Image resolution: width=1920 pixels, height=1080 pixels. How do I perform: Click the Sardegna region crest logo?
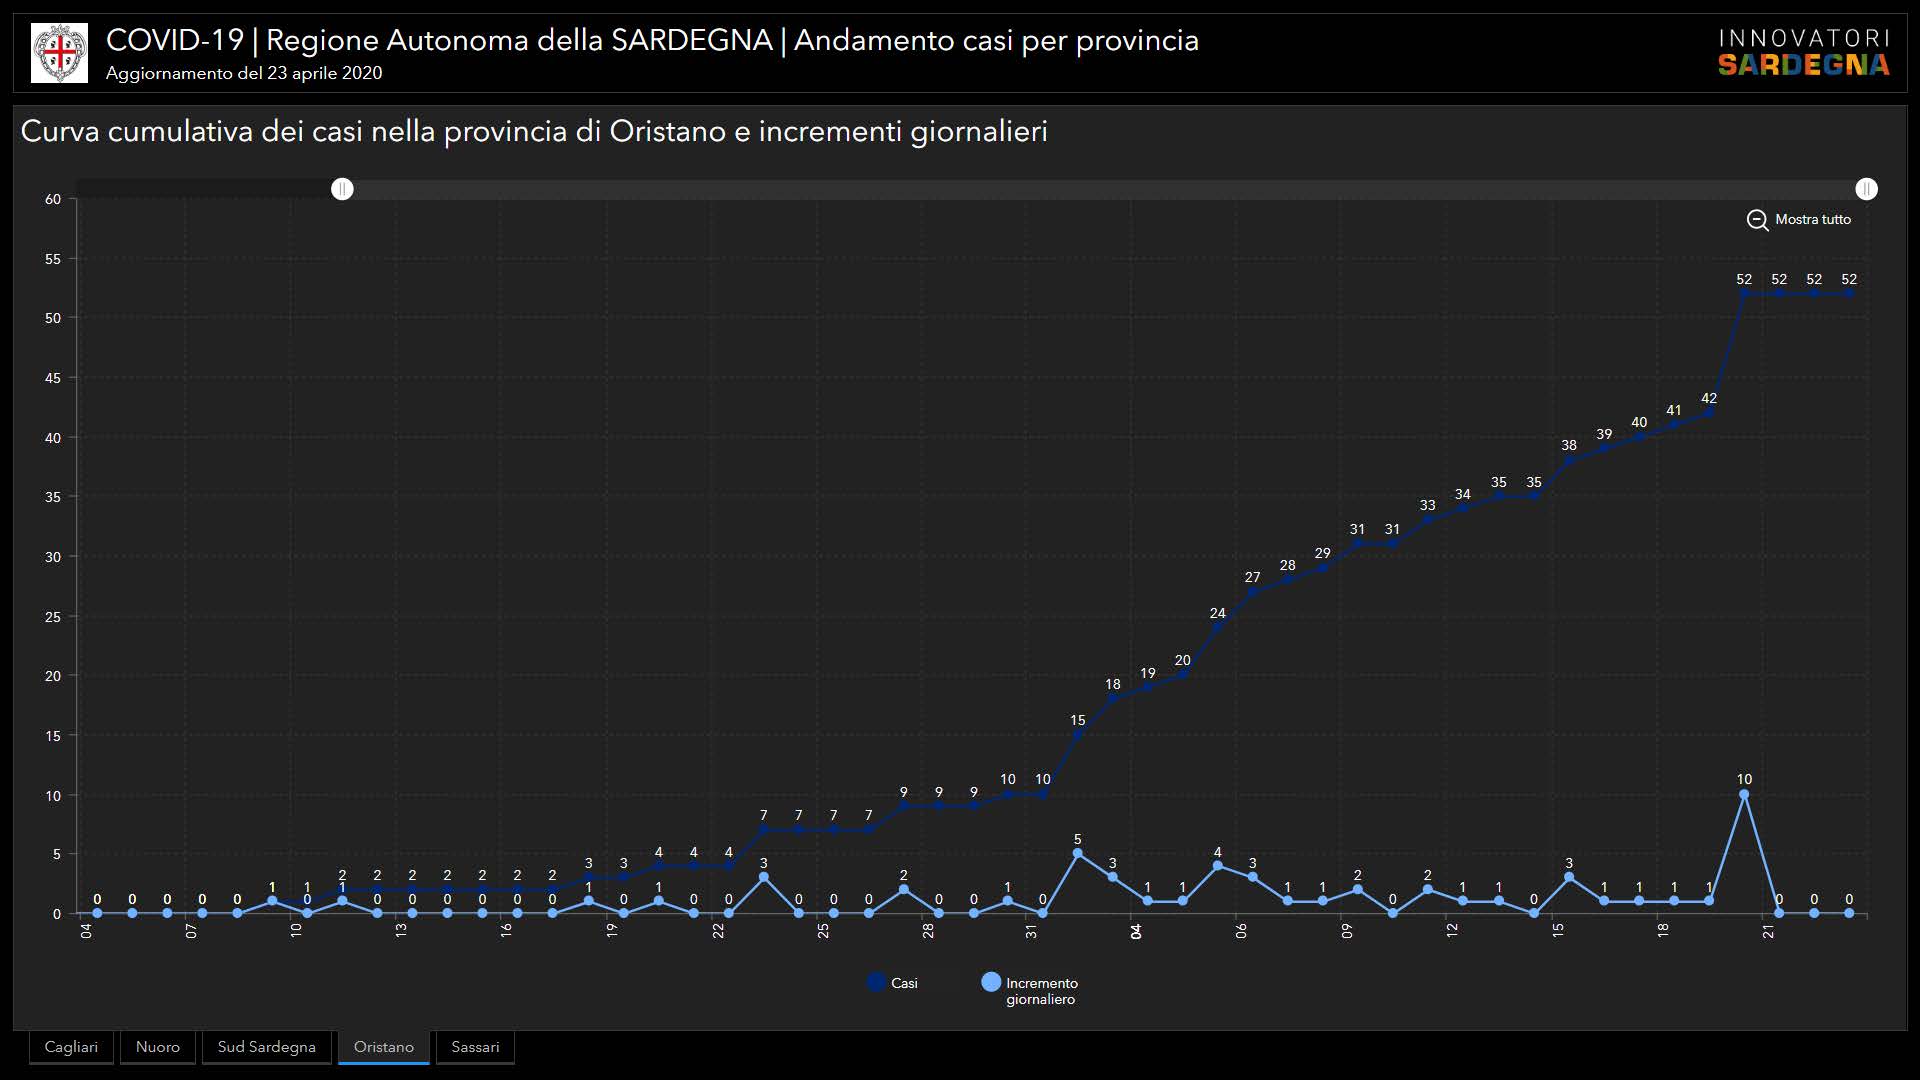click(x=60, y=53)
